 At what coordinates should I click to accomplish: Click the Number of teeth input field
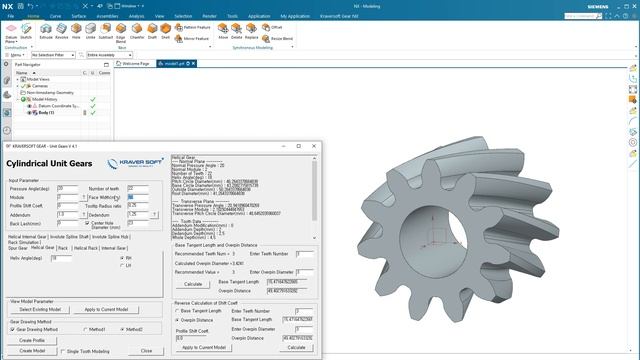(x=138, y=189)
